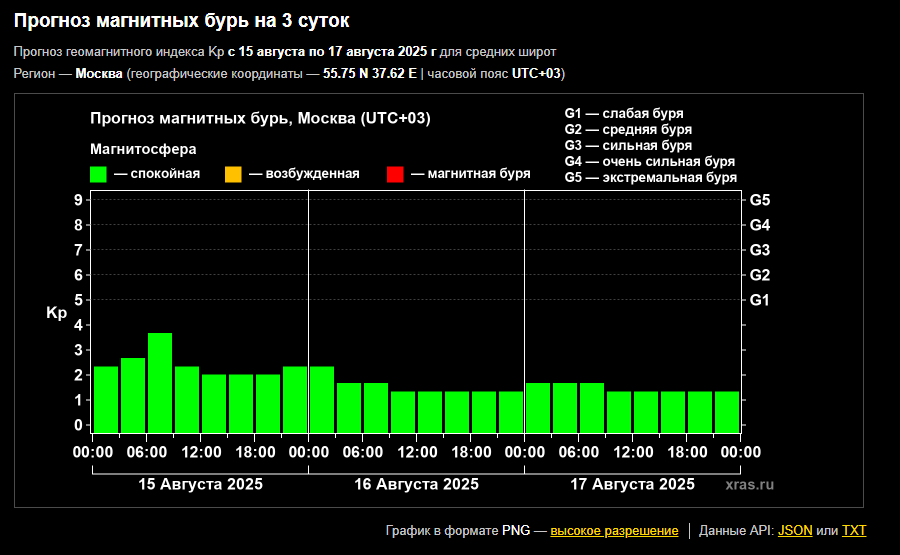Open the high resolution PNG link

click(614, 530)
